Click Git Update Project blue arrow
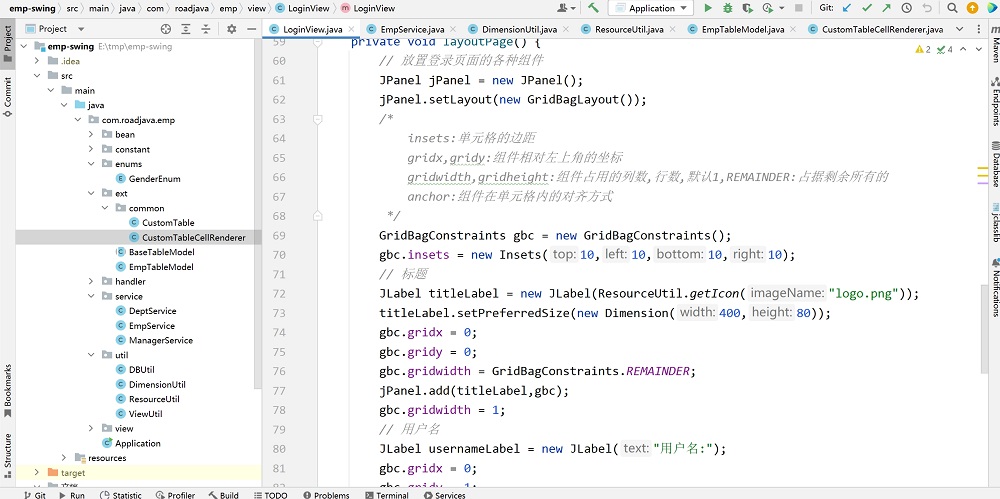 [846, 8]
